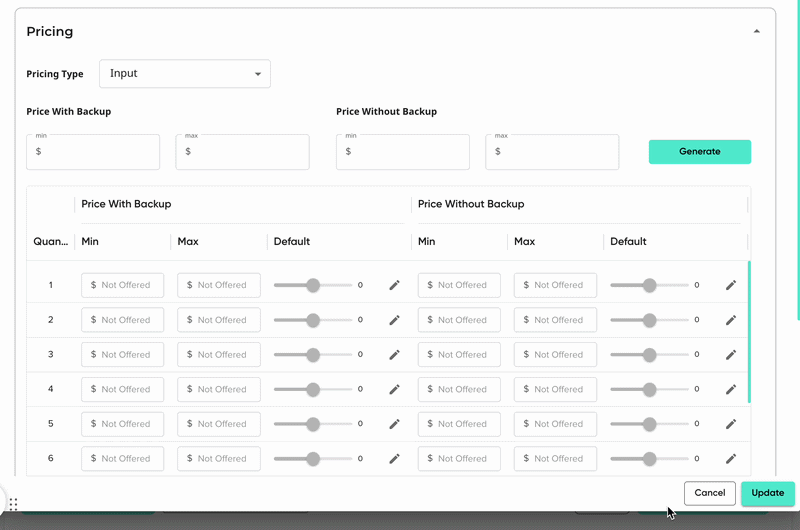Click the Generate button

tap(700, 152)
